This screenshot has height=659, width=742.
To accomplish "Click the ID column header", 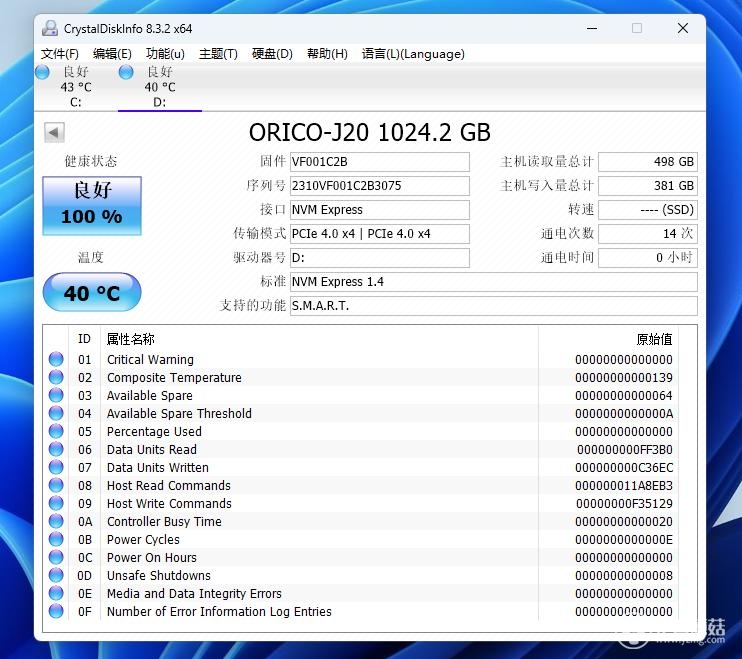I will [x=84, y=339].
